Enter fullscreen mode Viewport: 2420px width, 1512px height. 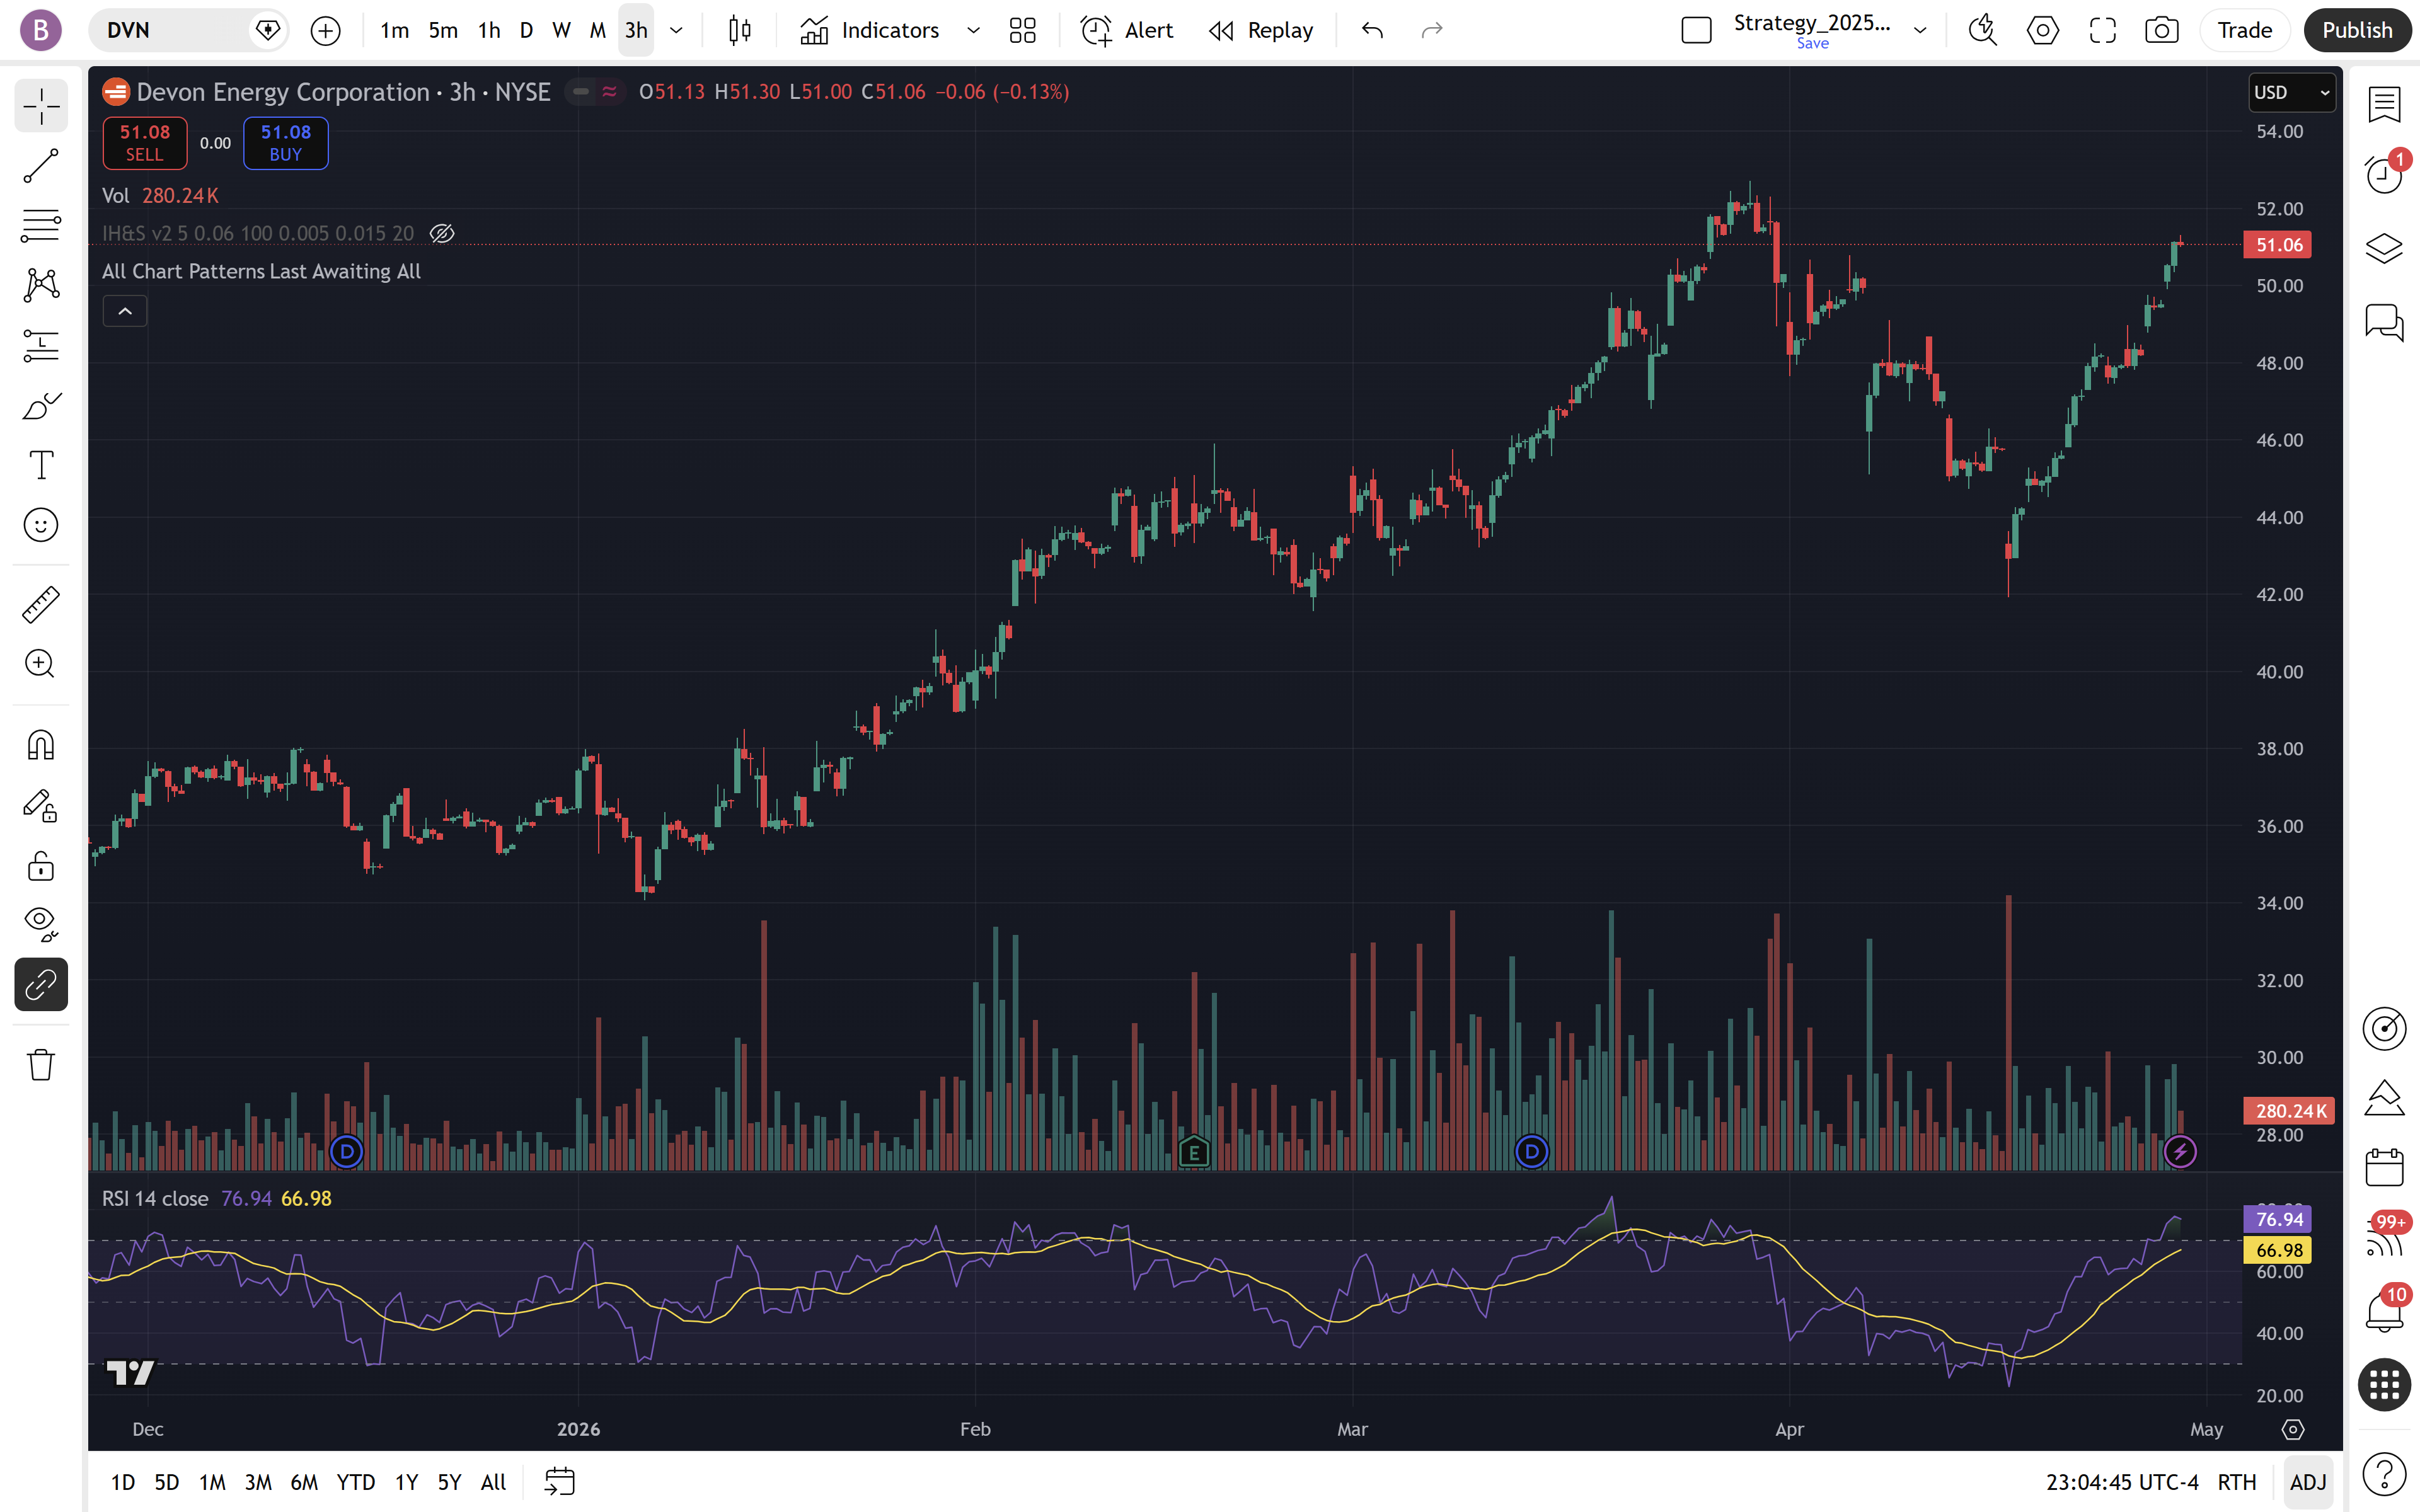(2103, 31)
